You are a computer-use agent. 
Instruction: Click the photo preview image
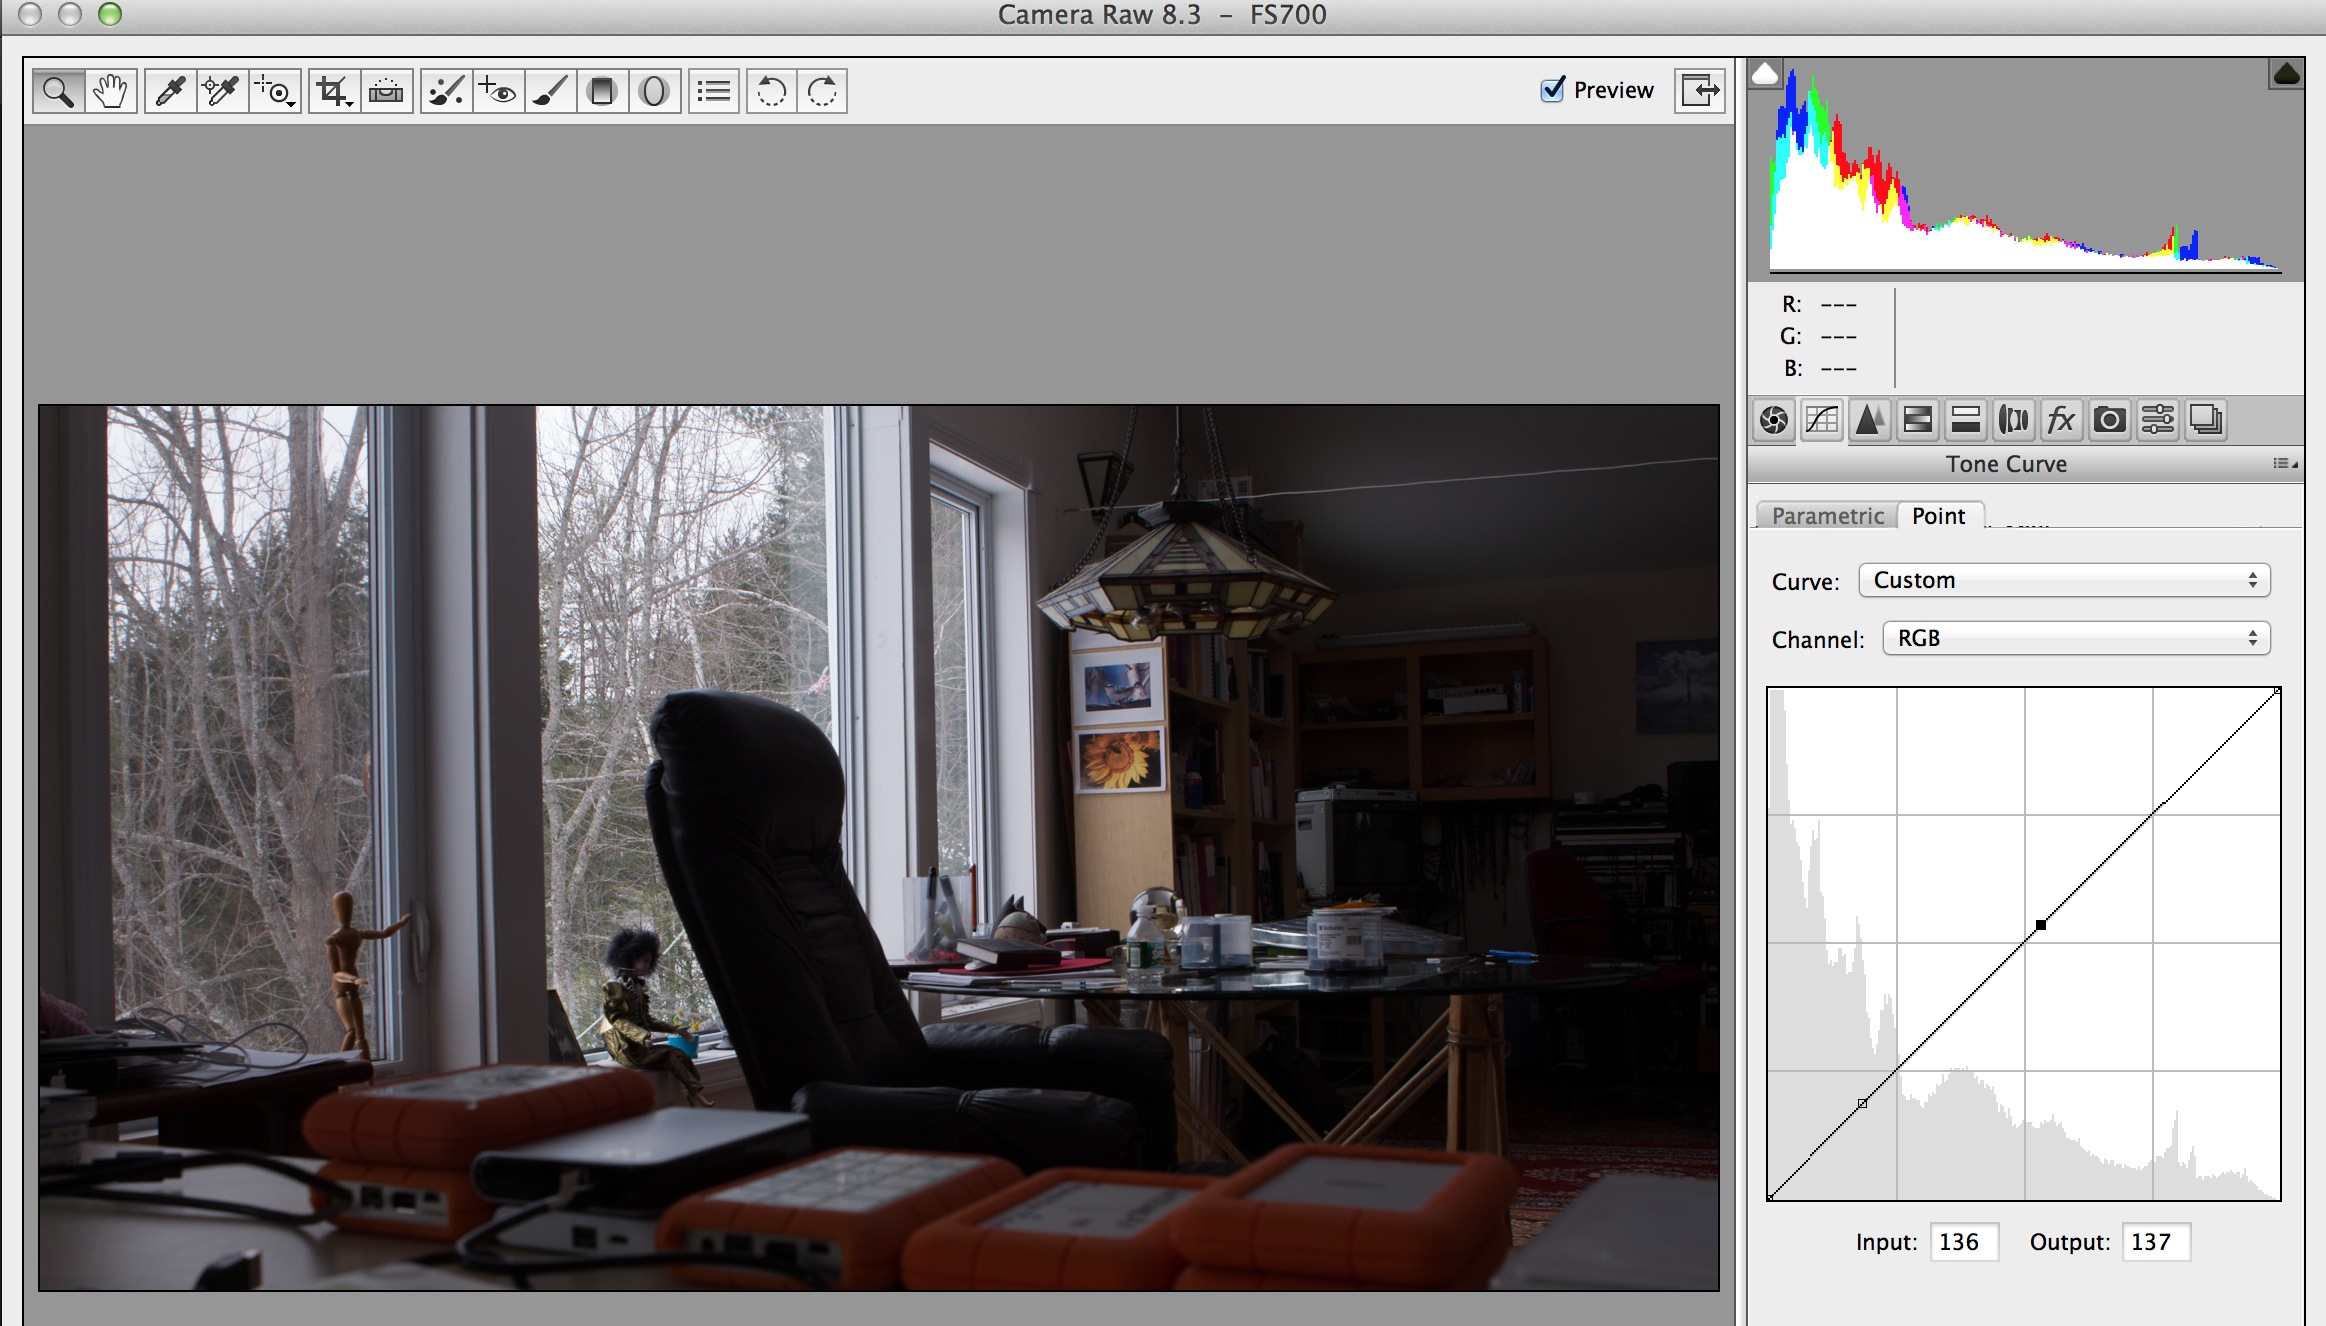coord(879,848)
